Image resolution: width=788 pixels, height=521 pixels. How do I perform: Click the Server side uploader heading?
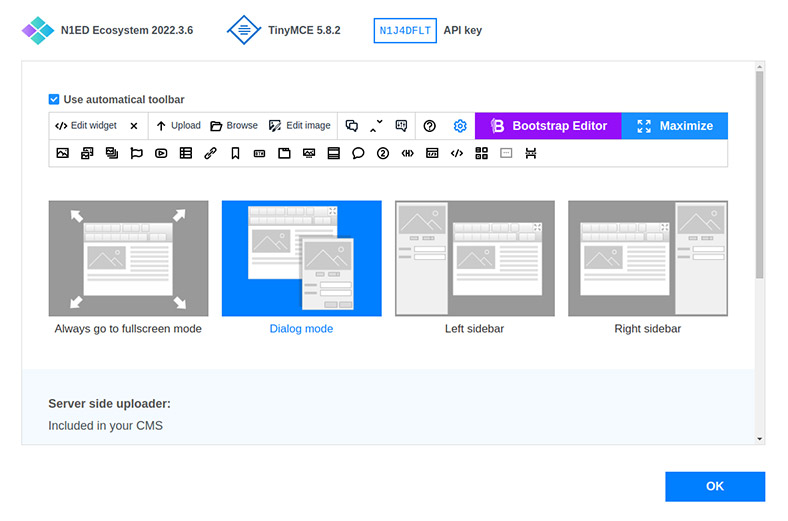110,403
